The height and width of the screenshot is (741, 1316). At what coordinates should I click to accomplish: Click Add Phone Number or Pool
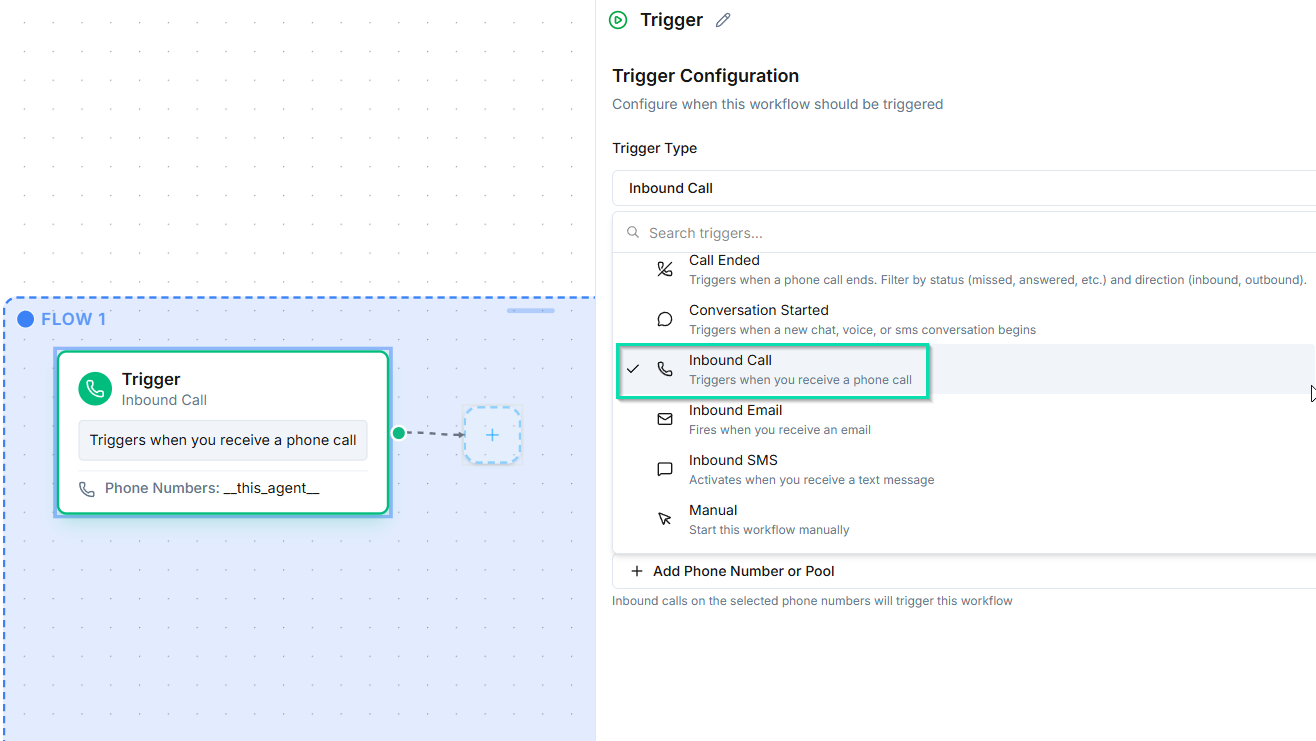click(743, 571)
